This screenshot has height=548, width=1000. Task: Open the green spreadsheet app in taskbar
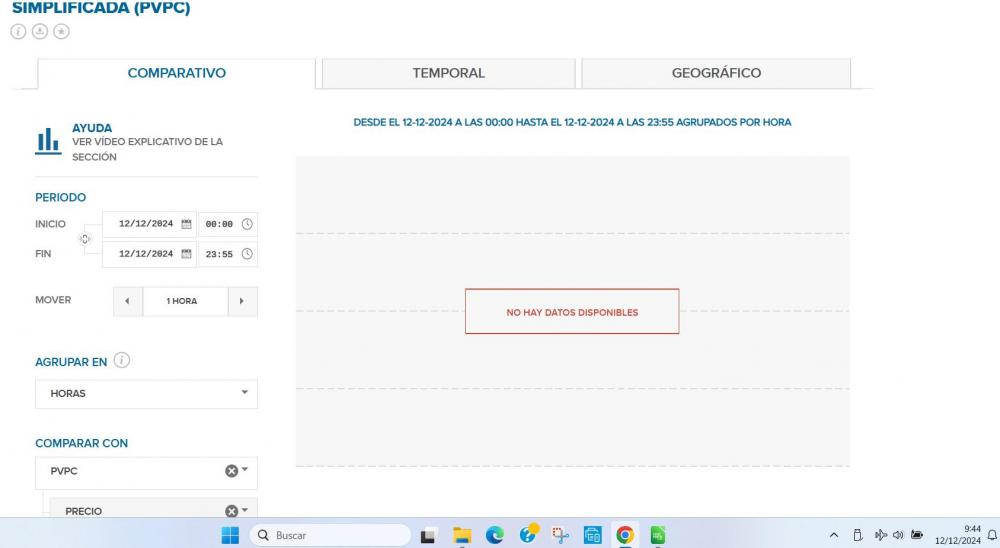click(x=658, y=535)
